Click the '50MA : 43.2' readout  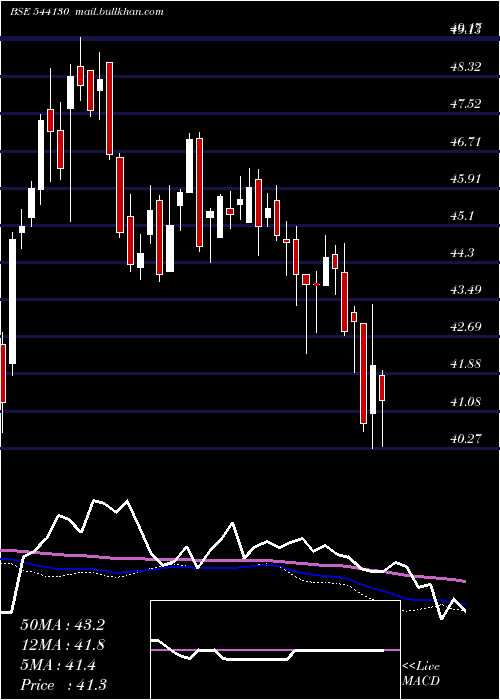point(62,625)
